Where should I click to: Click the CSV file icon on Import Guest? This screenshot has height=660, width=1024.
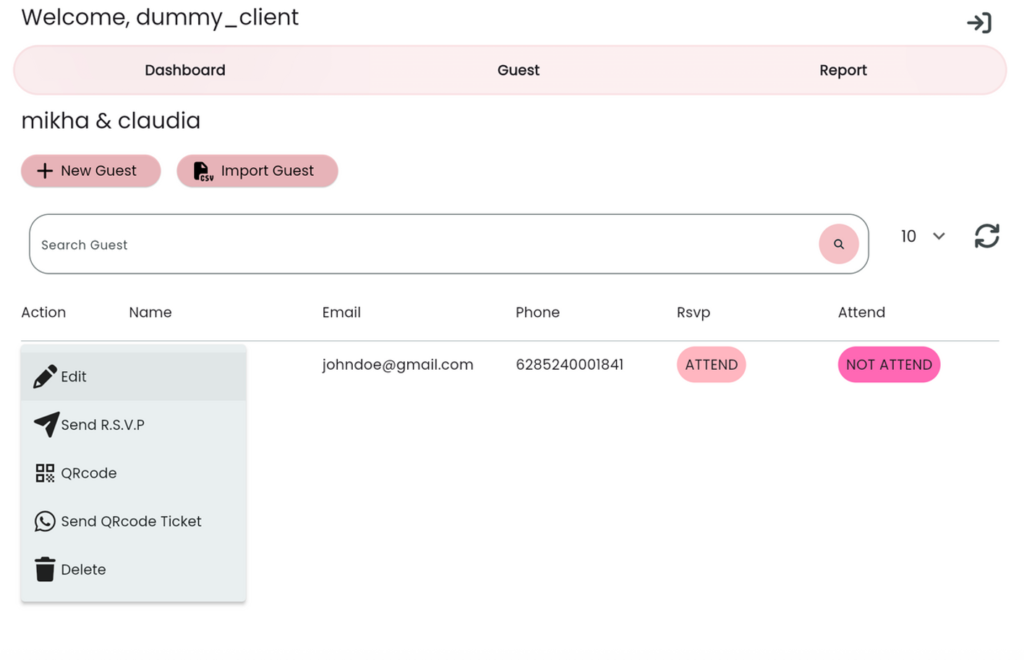[203, 171]
